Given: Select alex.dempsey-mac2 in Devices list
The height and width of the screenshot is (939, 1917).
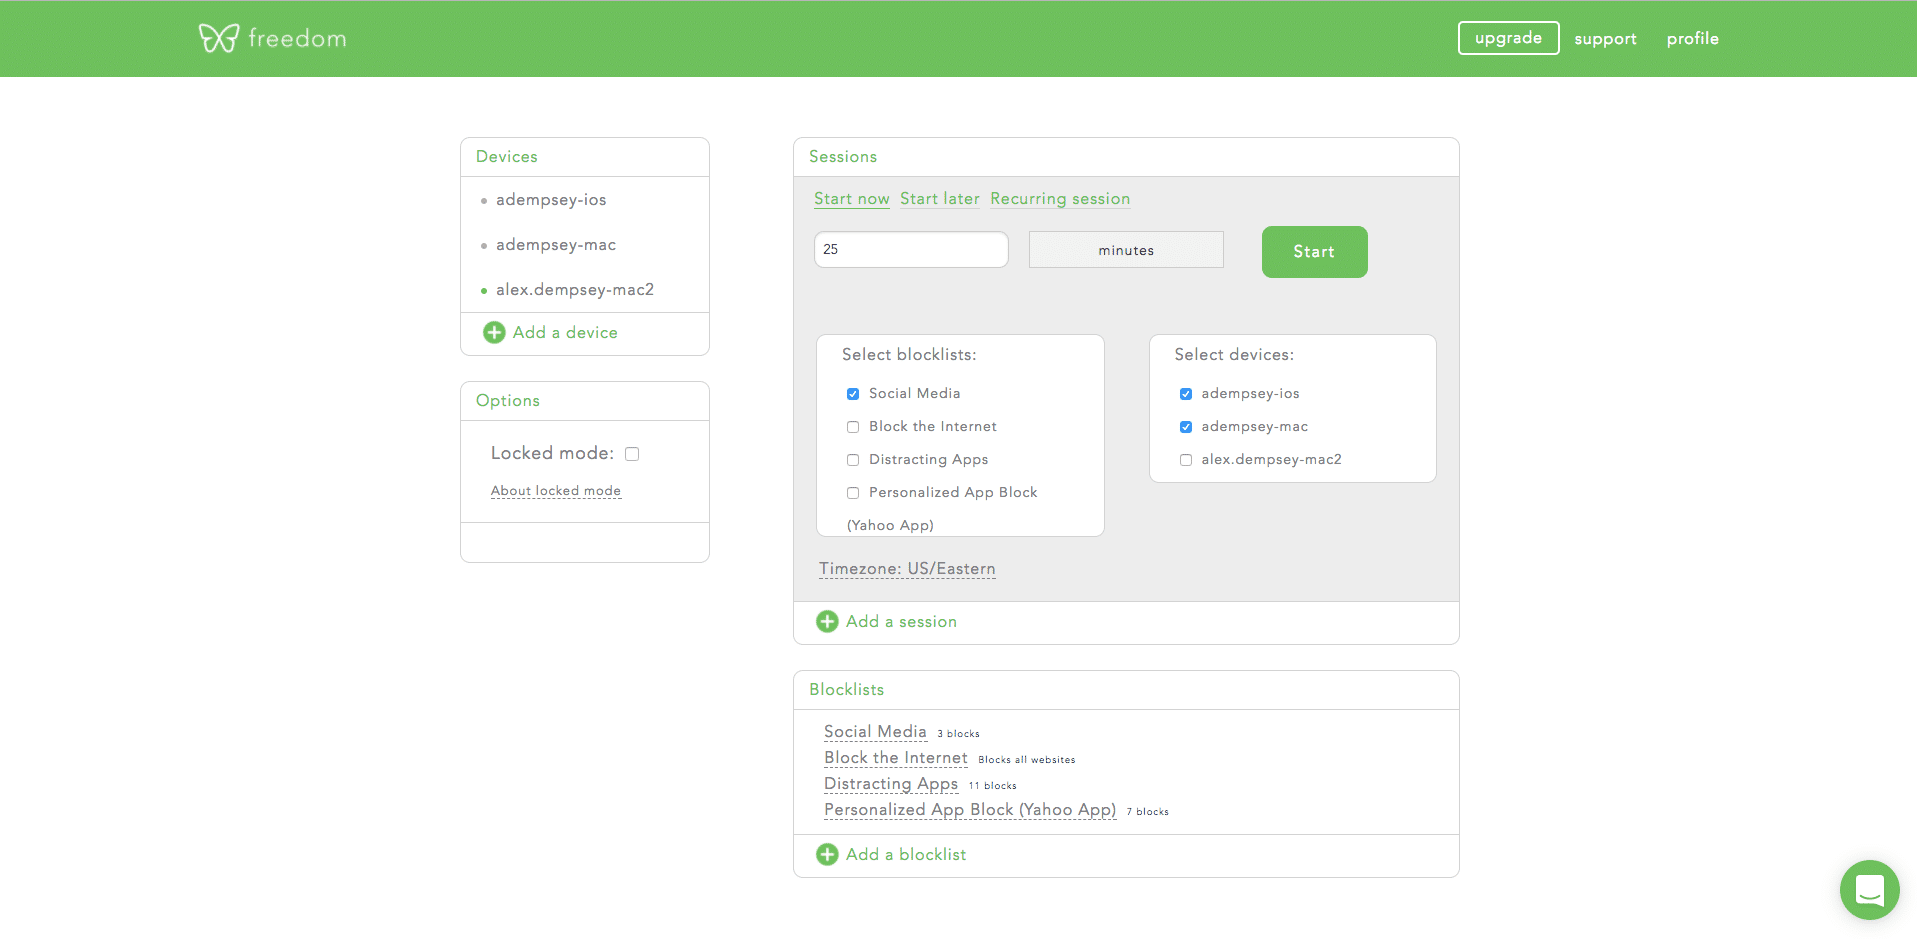Looking at the screenshot, I should point(575,290).
